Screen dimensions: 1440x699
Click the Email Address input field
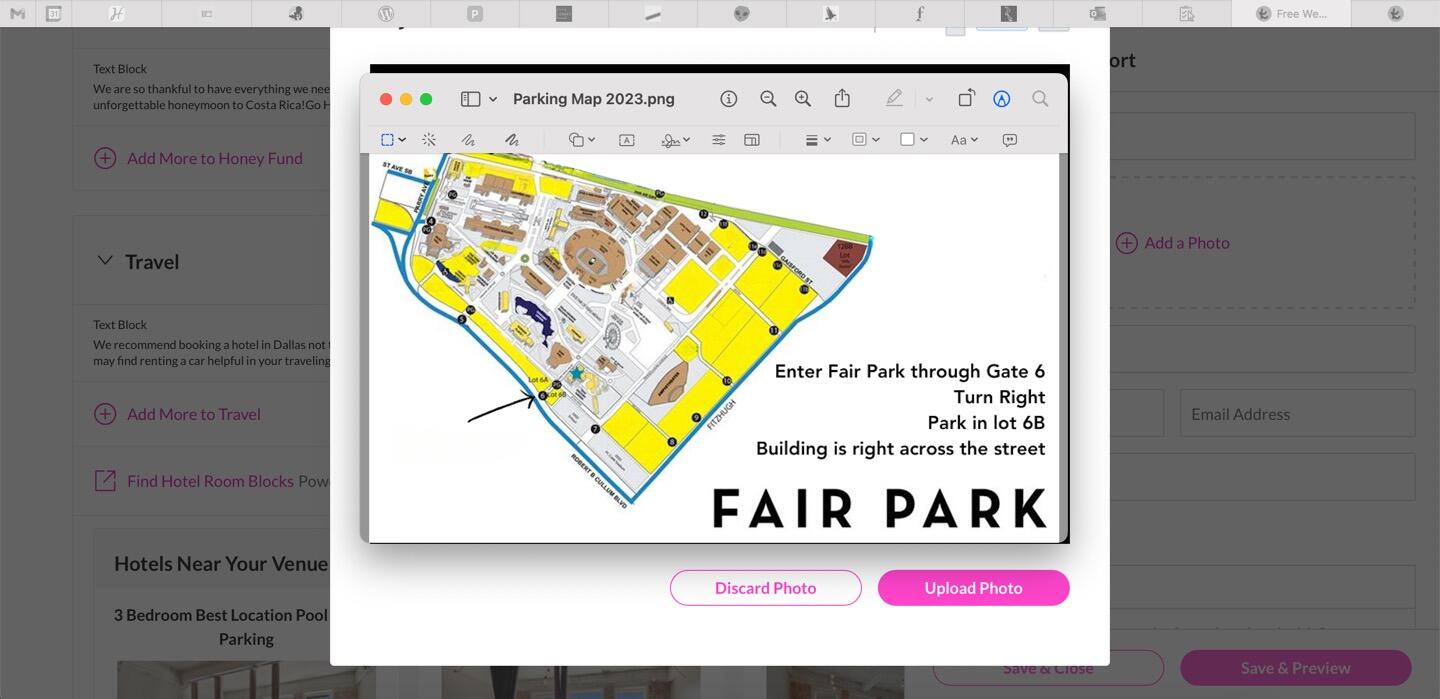pos(1298,413)
